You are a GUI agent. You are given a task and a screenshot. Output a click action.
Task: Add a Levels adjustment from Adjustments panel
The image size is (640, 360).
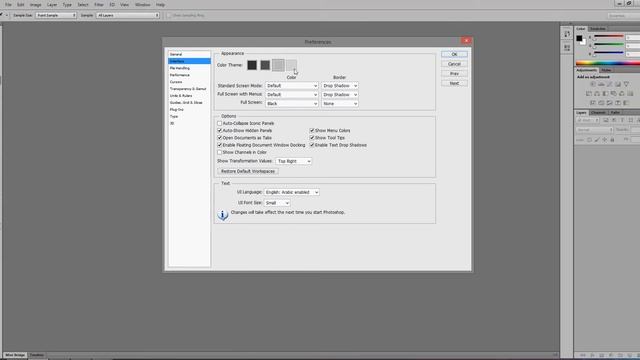coord(601,84)
